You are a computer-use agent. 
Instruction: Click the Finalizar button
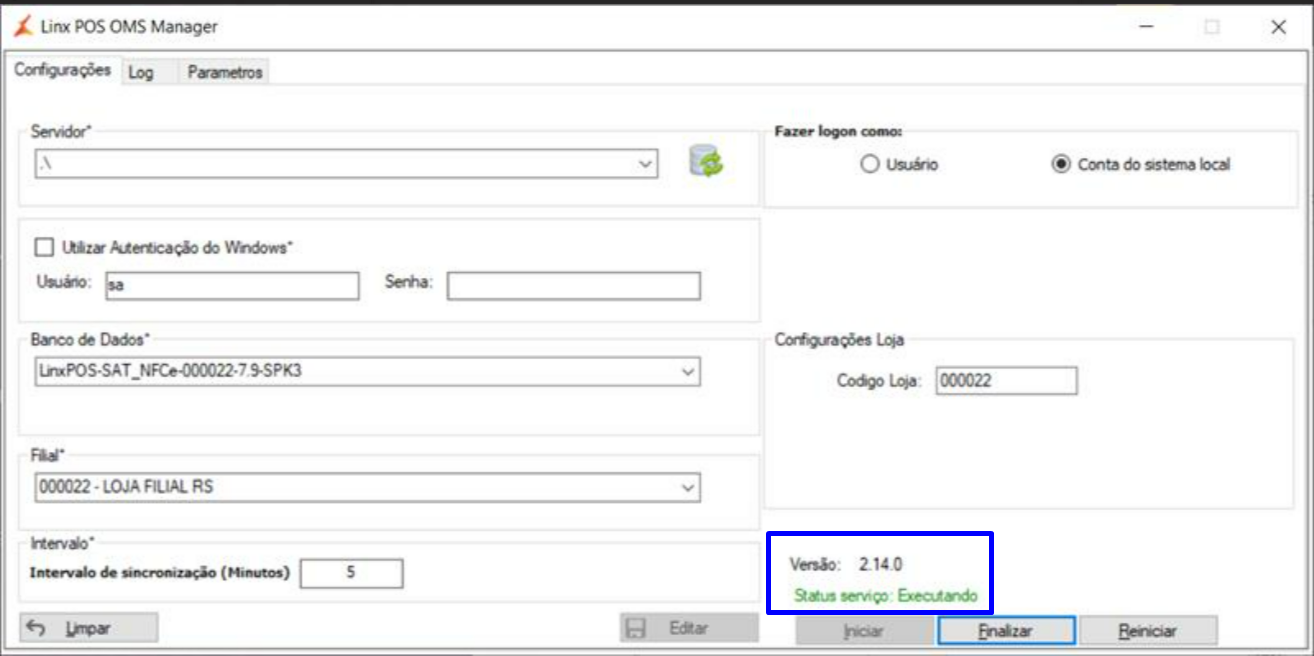tap(1006, 631)
